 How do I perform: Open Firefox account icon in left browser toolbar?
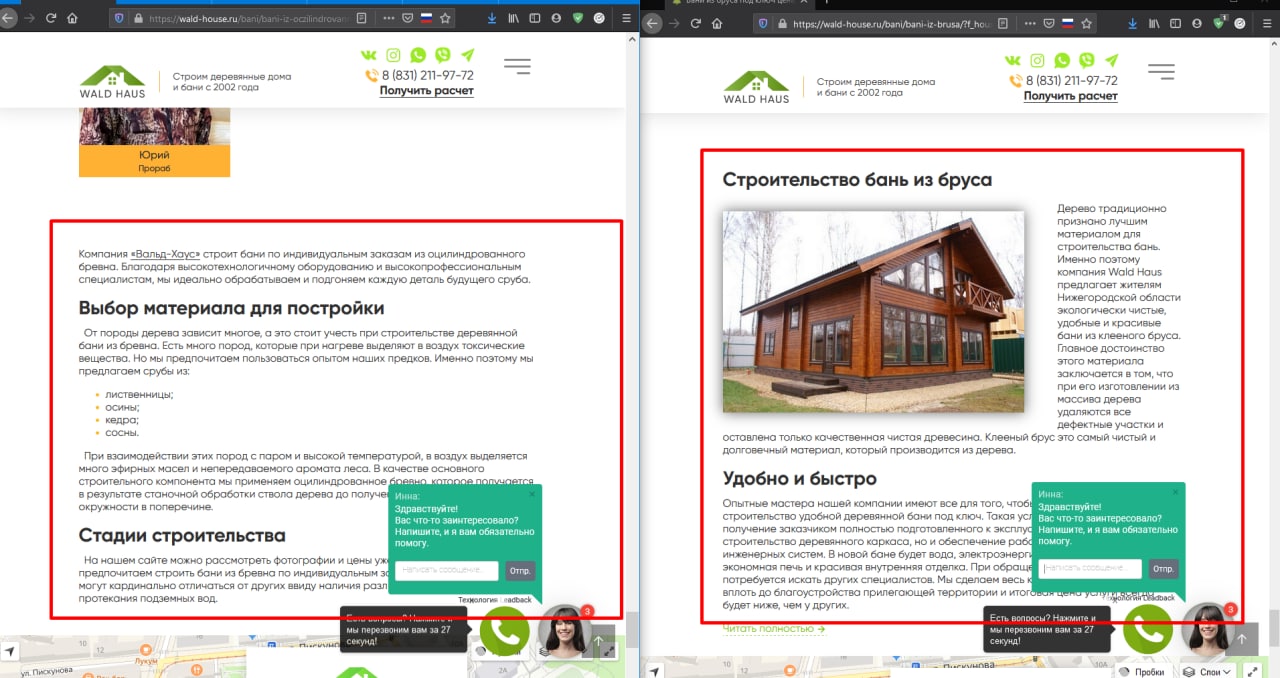pos(555,18)
